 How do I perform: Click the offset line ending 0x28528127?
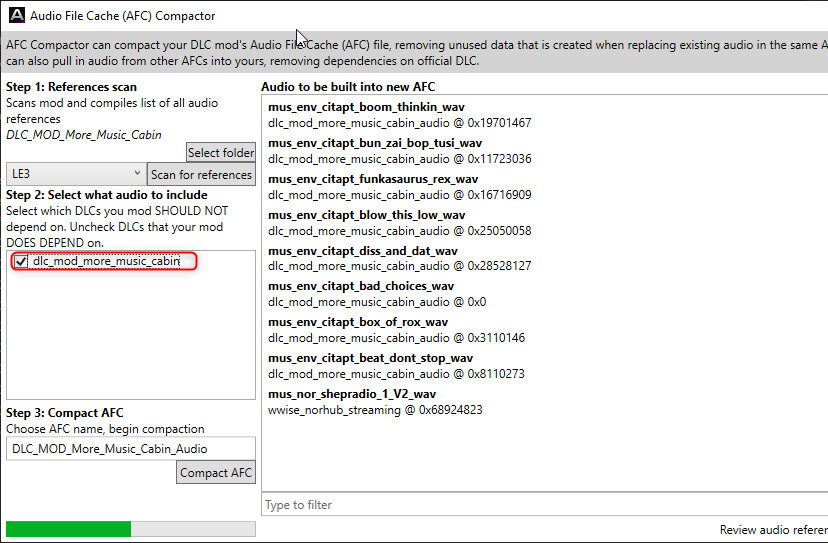click(399, 266)
